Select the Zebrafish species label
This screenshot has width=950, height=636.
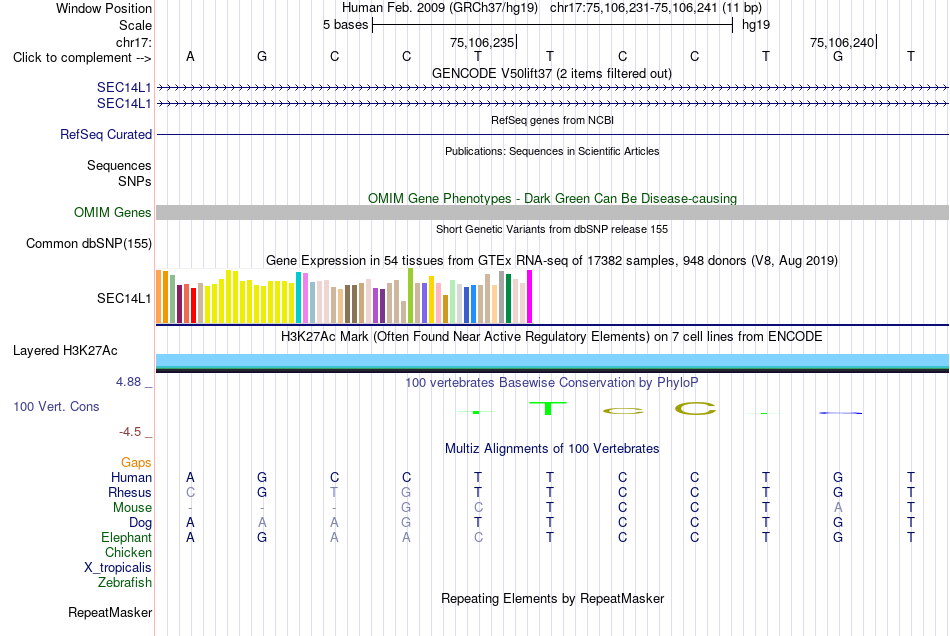tap(125, 582)
